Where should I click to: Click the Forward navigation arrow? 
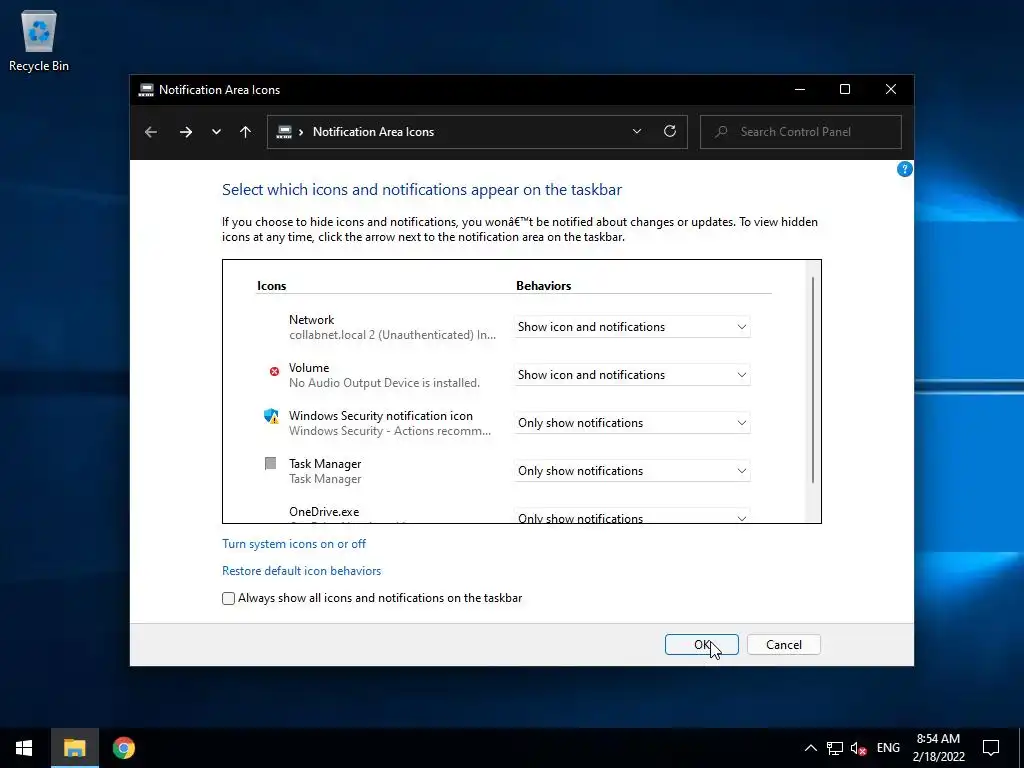pos(185,132)
